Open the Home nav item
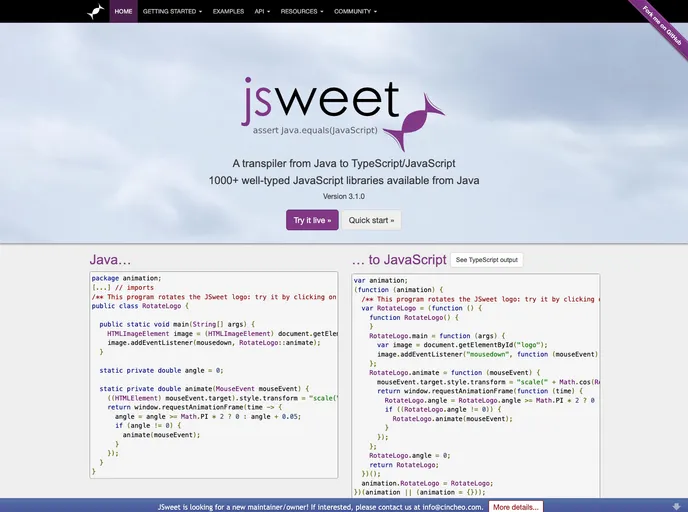Image resolution: width=688 pixels, height=512 pixels. tap(123, 11)
